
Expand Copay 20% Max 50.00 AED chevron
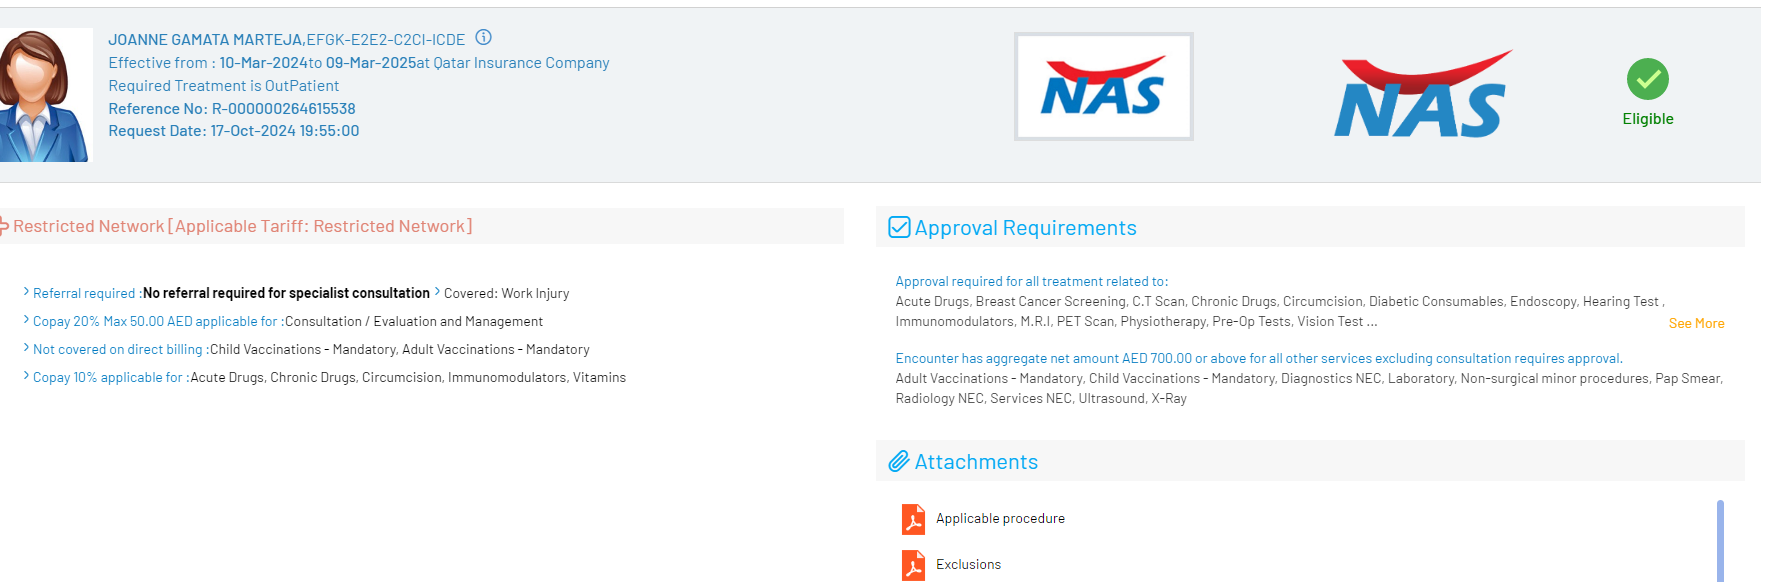tap(26, 320)
